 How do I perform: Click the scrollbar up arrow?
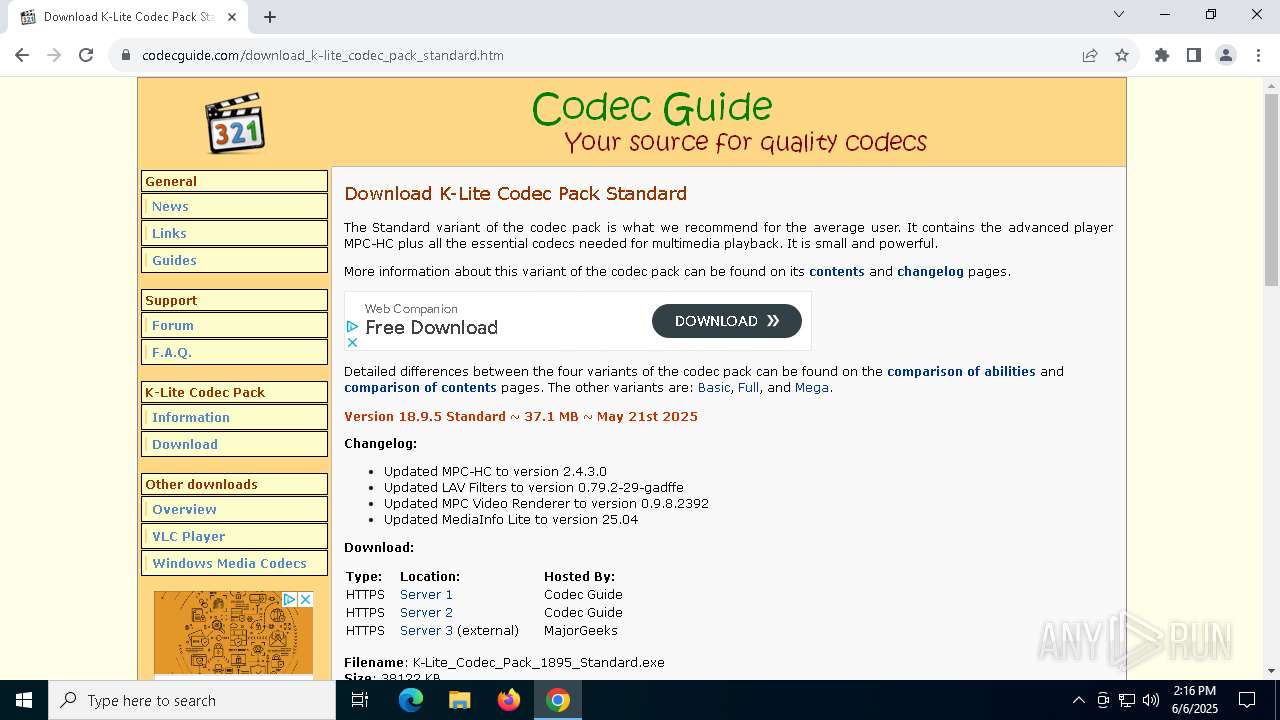point(1271,85)
